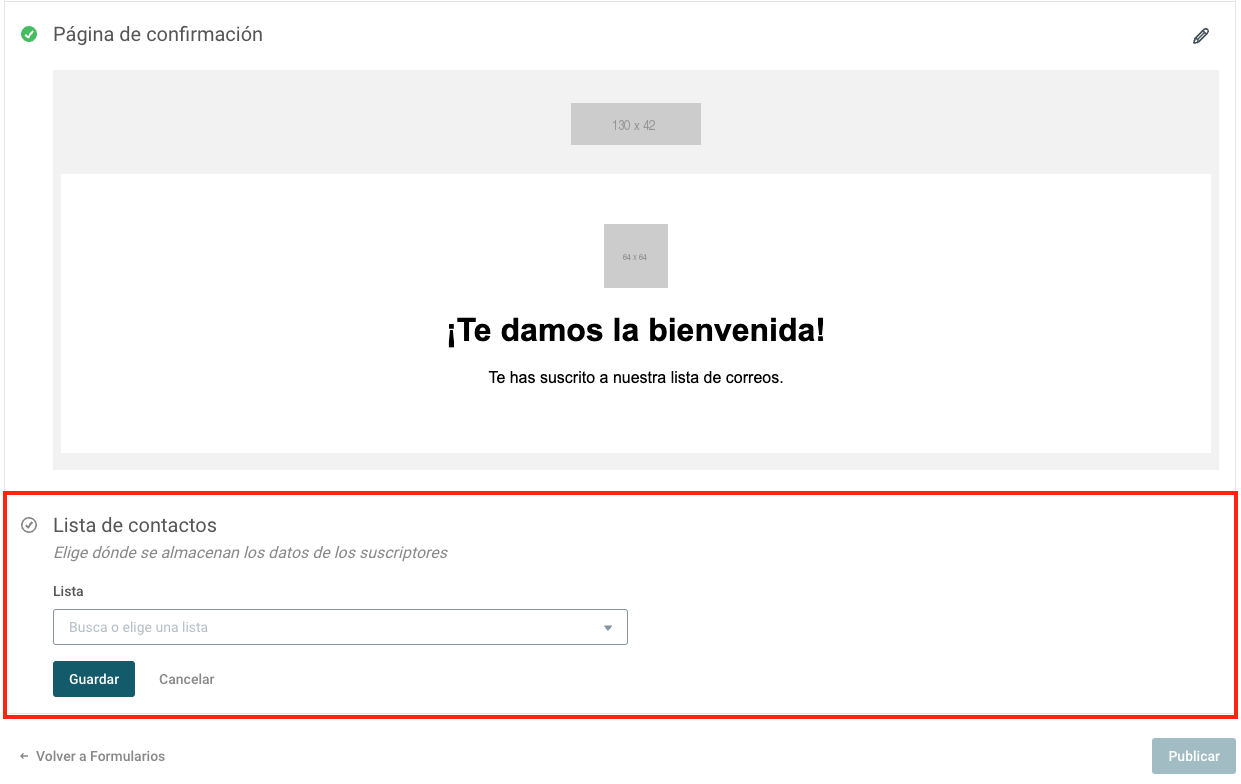This screenshot has width=1241, height=784.
Task: Click the Publicar button
Action: [1194, 756]
